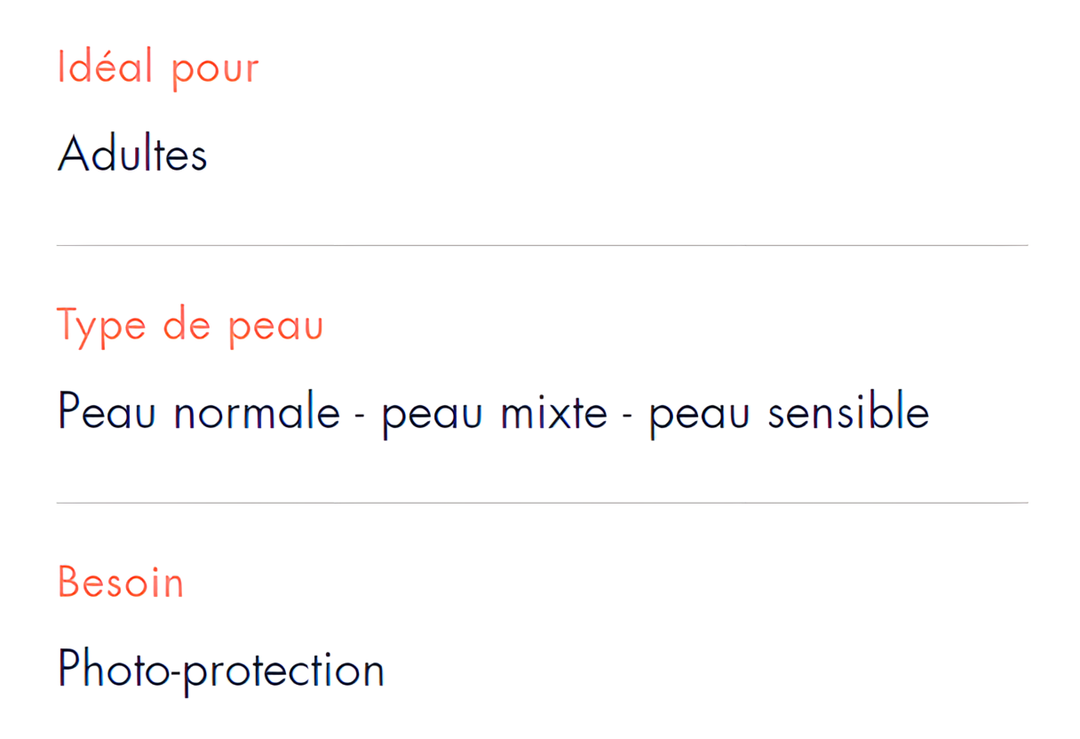The height and width of the screenshot is (739, 1080).
Task: Select the 'Photo-protection' value text
Action: click(x=220, y=670)
